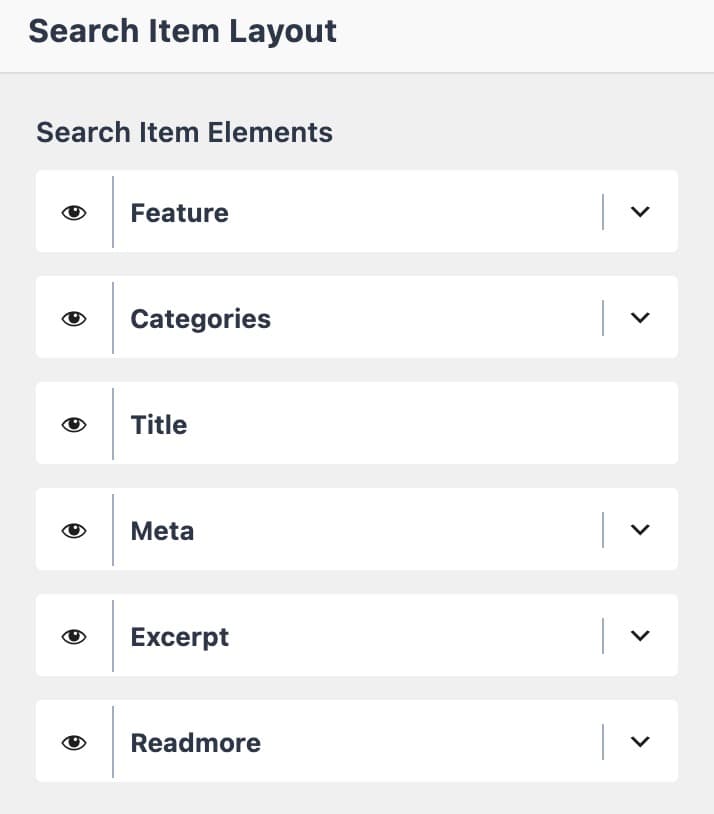Expand the Excerpt options
714x814 pixels.
(640, 636)
